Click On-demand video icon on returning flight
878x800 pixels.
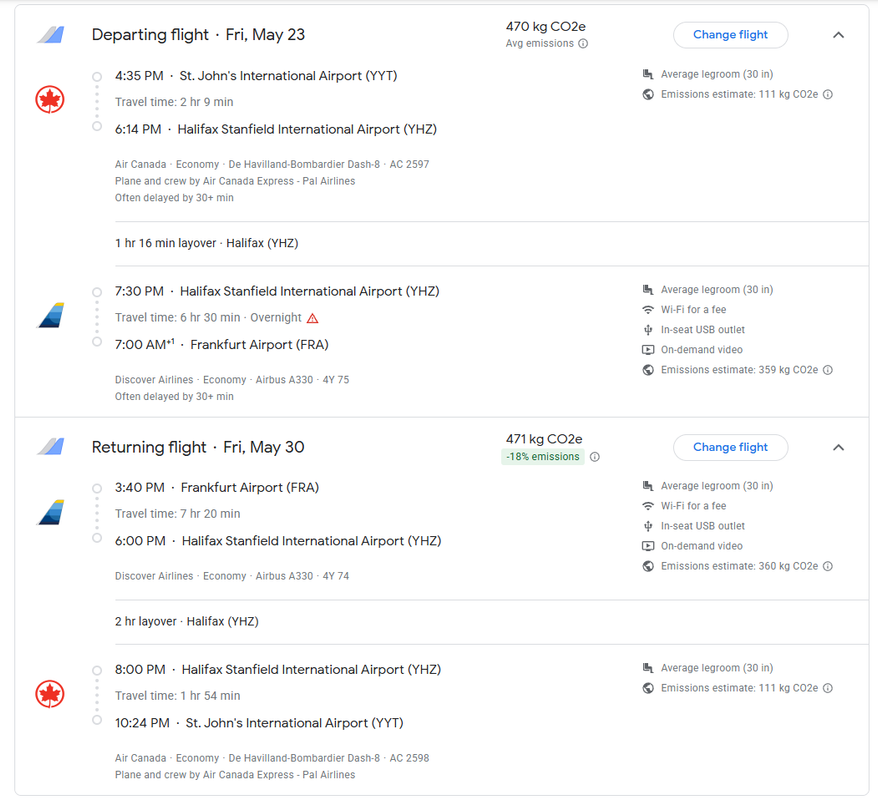[x=648, y=546]
